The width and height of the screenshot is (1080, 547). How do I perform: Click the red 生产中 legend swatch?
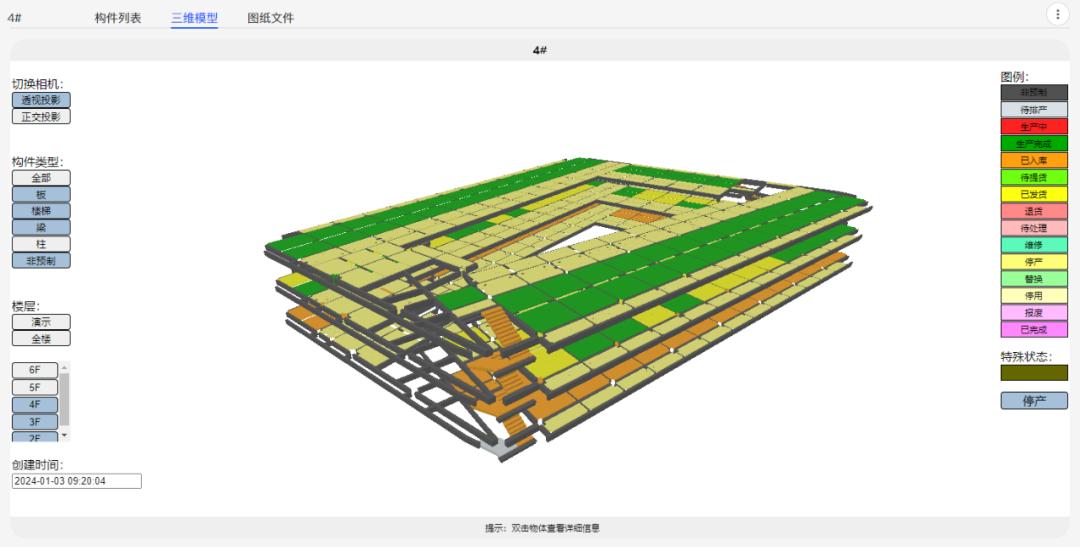click(1034, 127)
